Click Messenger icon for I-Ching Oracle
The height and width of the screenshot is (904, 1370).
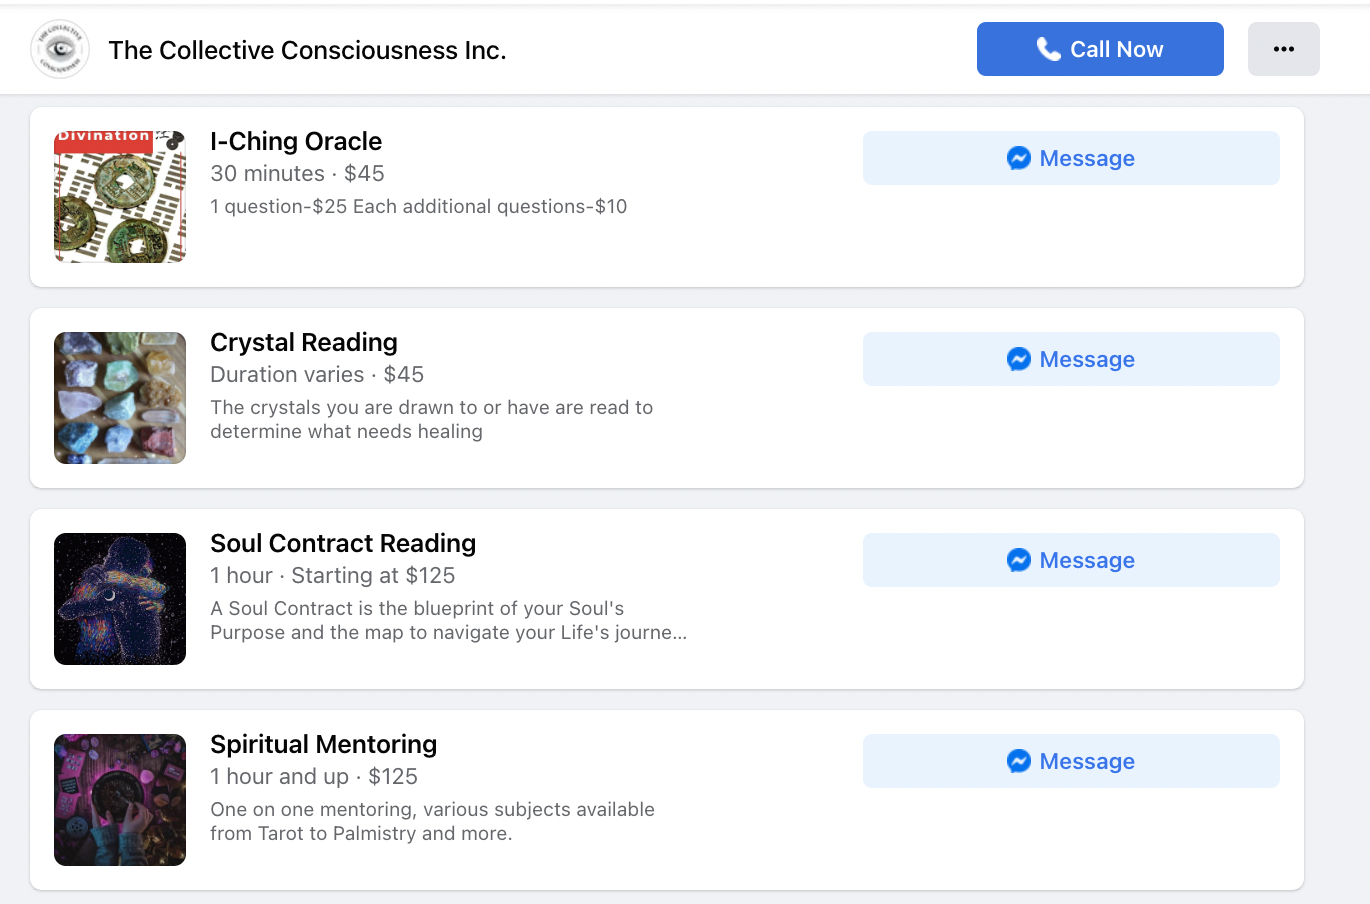(1019, 158)
